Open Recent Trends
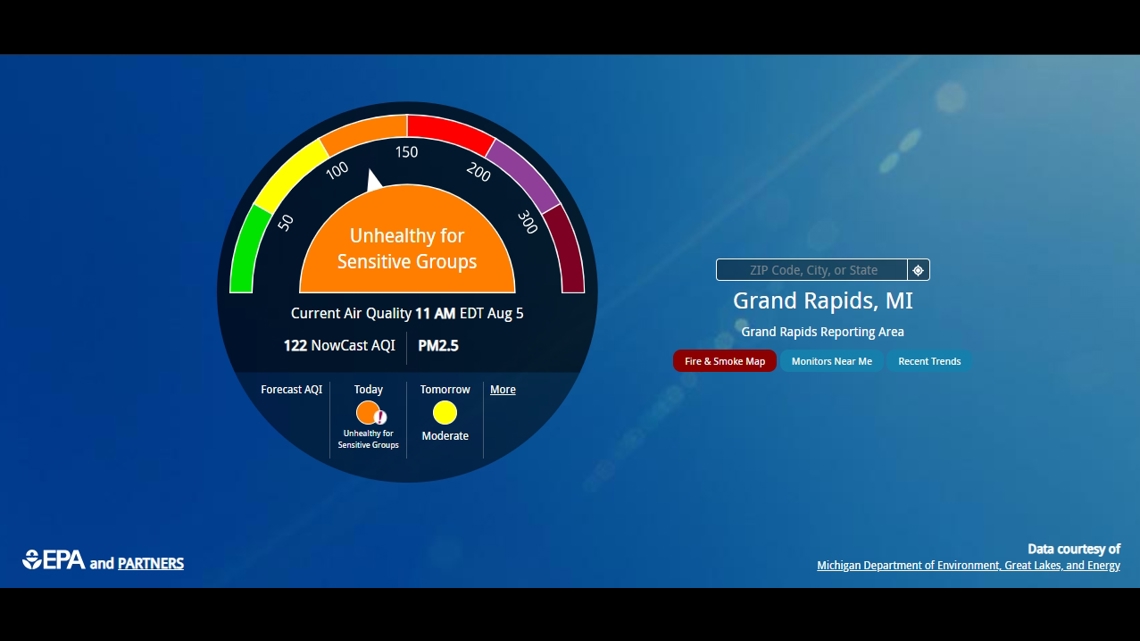The image size is (1140, 641). (929, 361)
